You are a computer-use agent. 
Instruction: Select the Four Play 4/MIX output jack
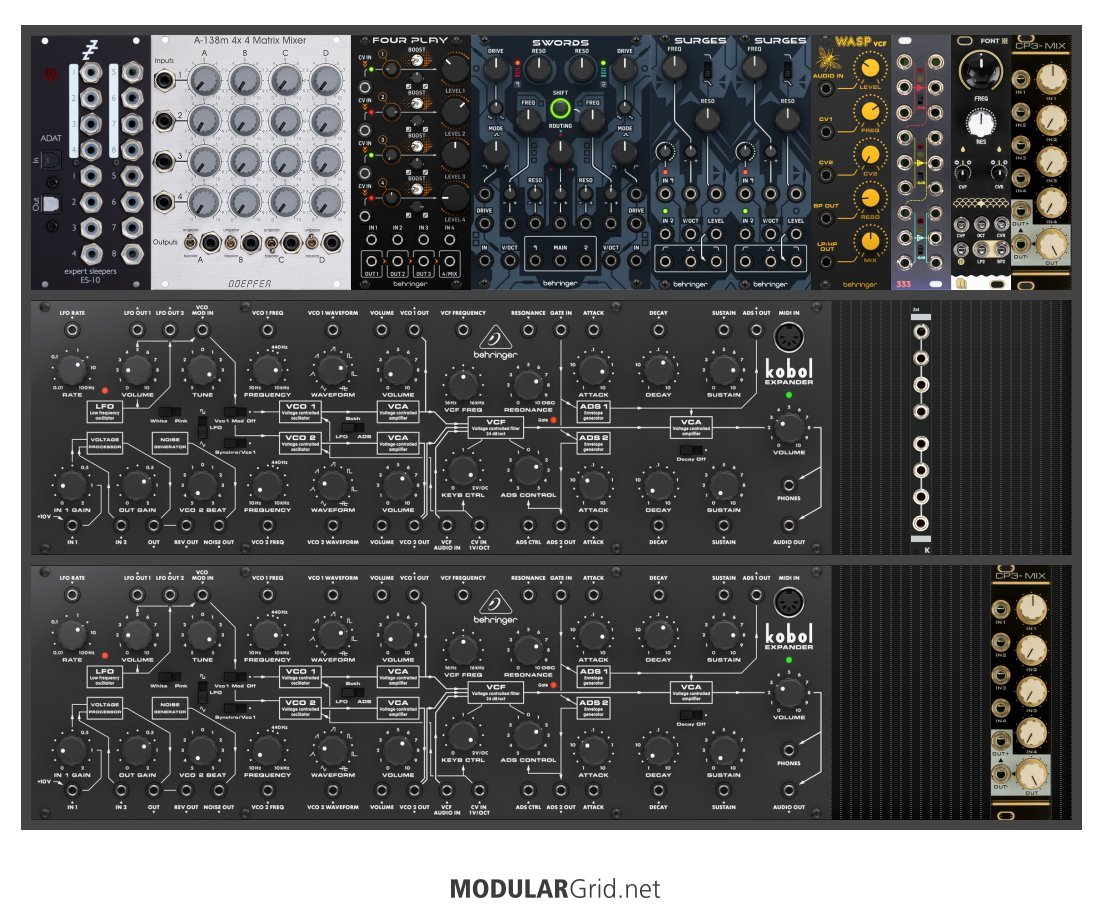click(450, 260)
